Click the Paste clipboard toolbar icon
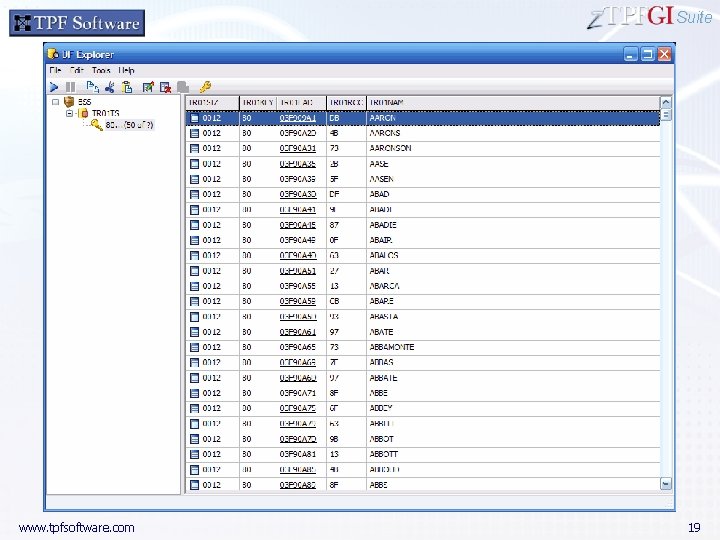 tap(127, 87)
